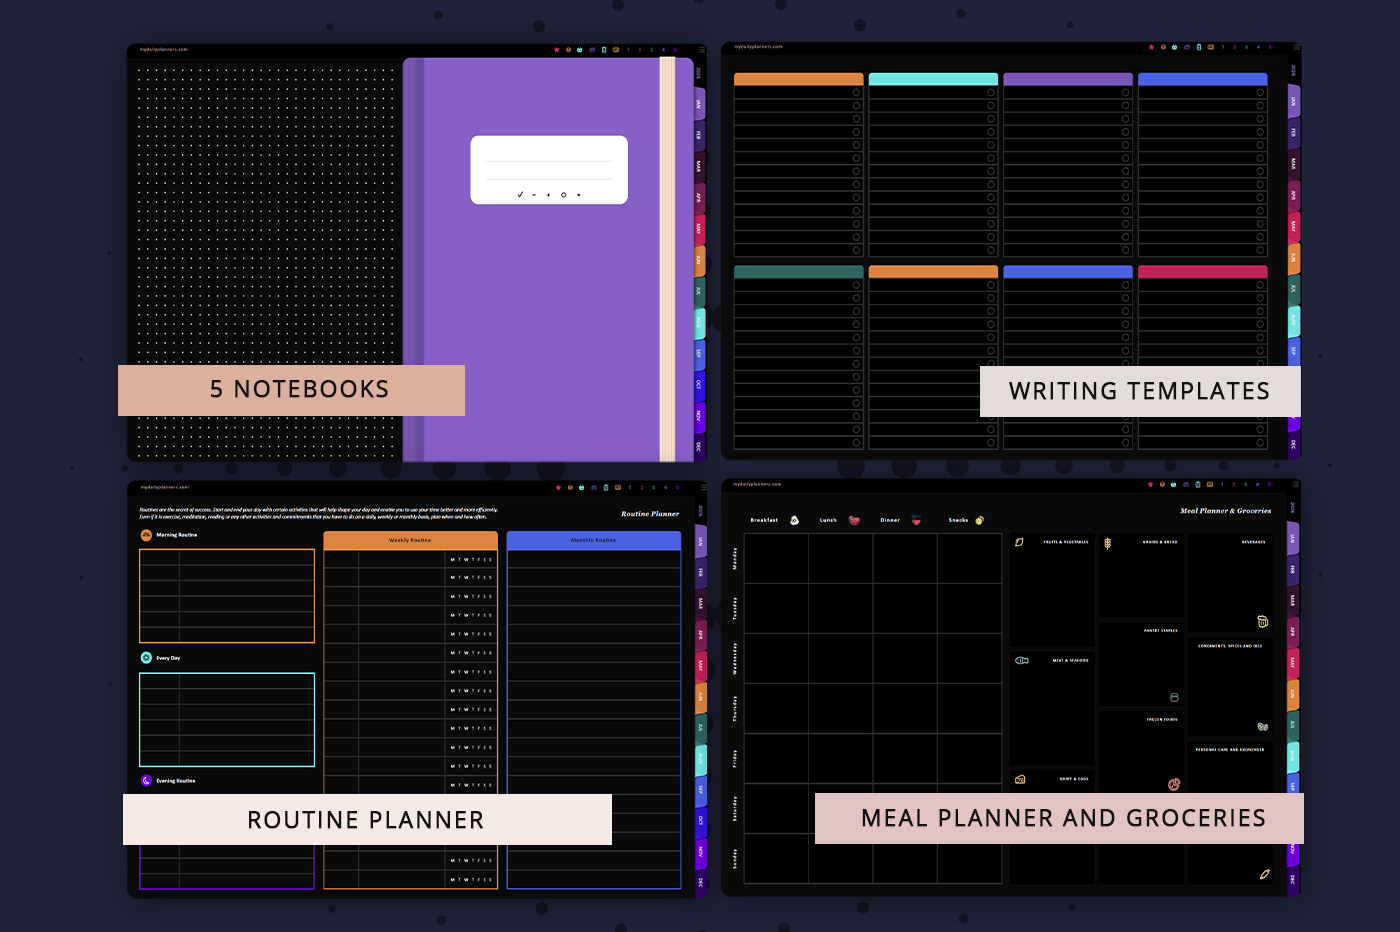Click the white label on the purple notebook cover
The width and height of the screenshot is (1400, 932).
549,169
